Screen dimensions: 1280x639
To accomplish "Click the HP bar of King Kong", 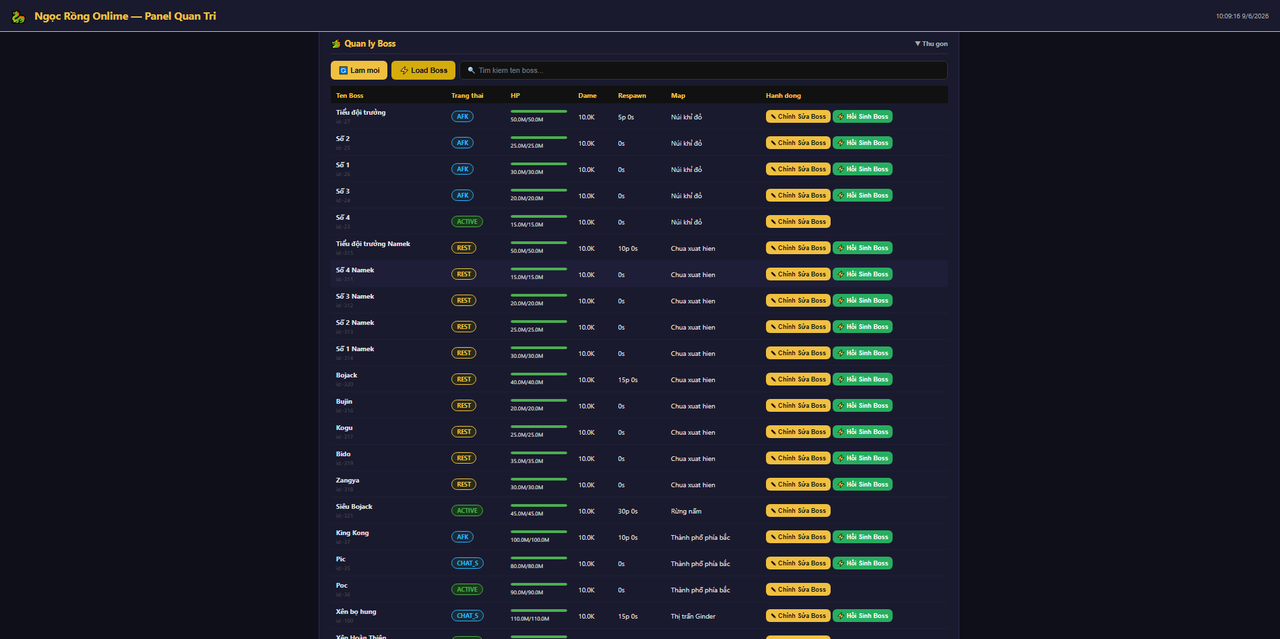I will (539, 531).
